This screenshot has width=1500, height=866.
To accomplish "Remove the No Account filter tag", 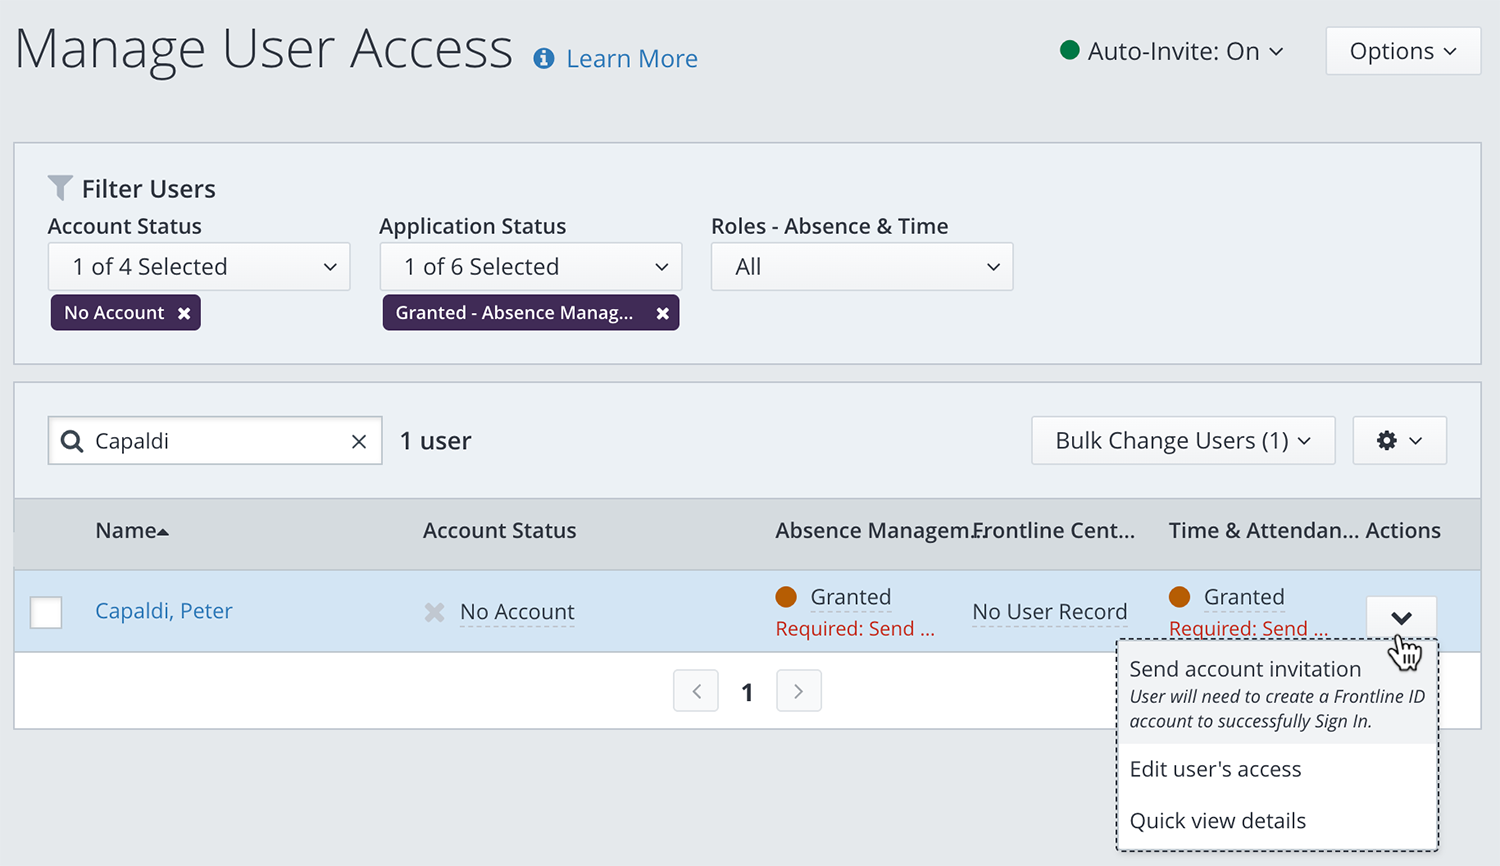I will 184,313.
